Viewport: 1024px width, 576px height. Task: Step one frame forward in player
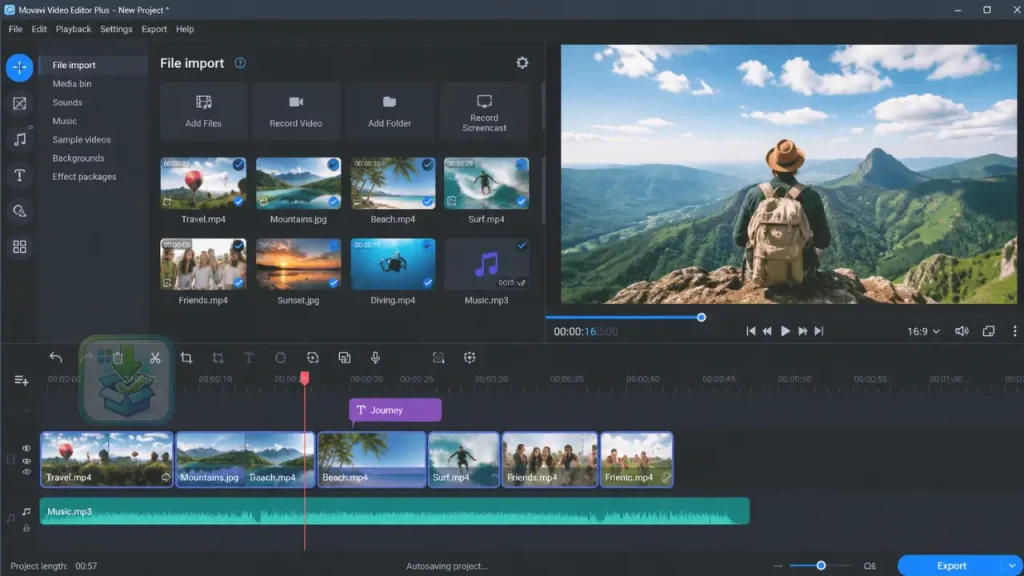point(803,331)
